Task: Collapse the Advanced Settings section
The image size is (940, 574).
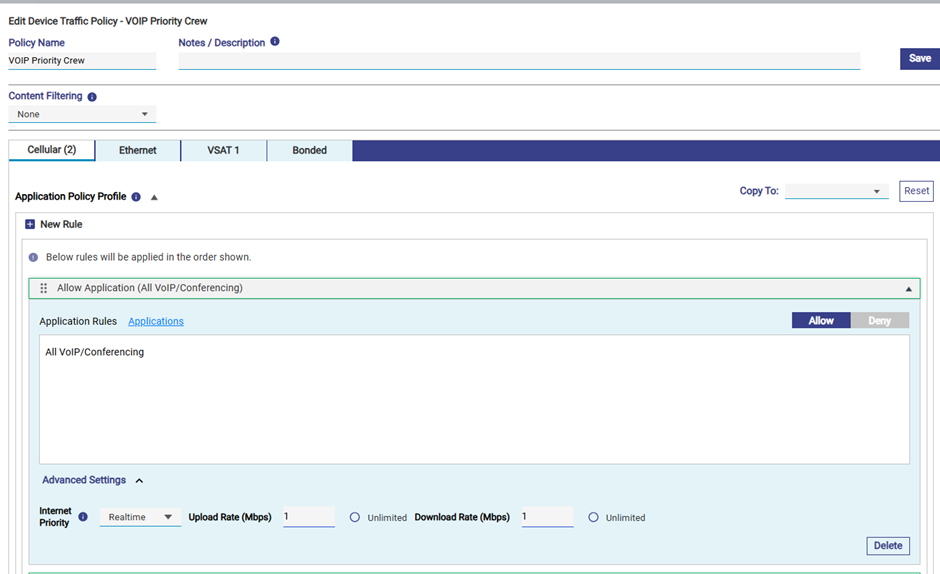Action: click(x=139, y=481)
